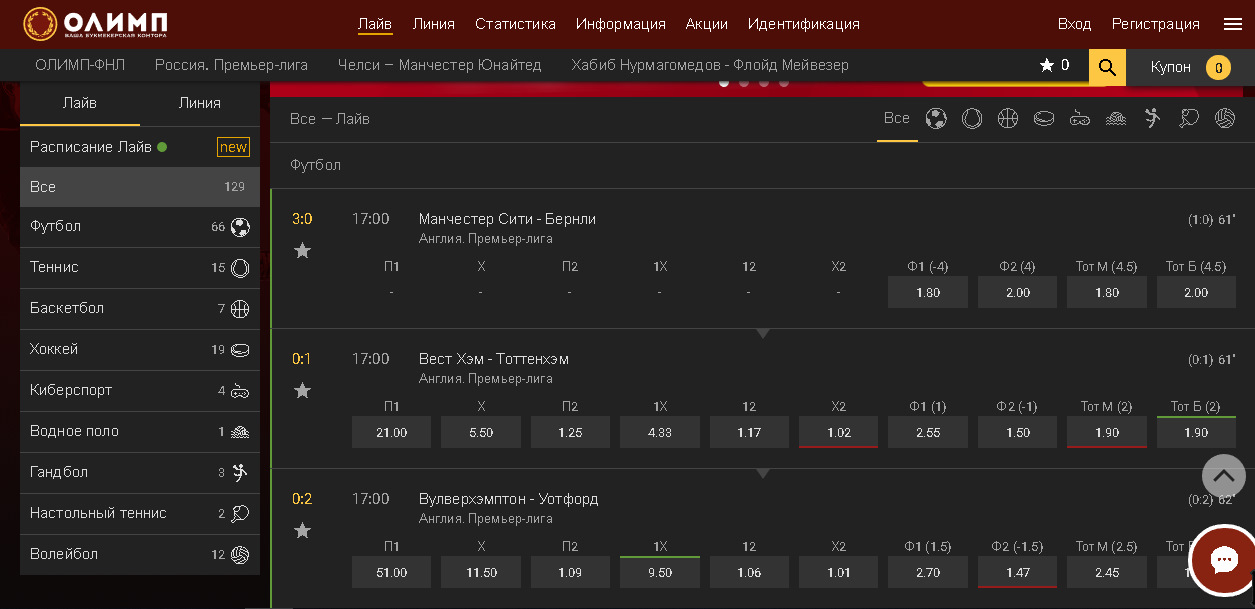The width and height of the screenshot is (1255, 609).
Task: Pick Х2 odds 1.02 for Вест Хэм - Тоттенхэм
Action: point(838,433)
